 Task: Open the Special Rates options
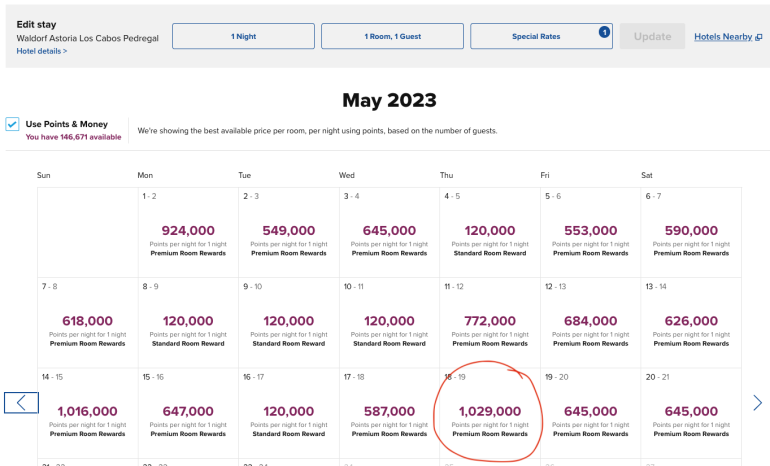(535, 36)
